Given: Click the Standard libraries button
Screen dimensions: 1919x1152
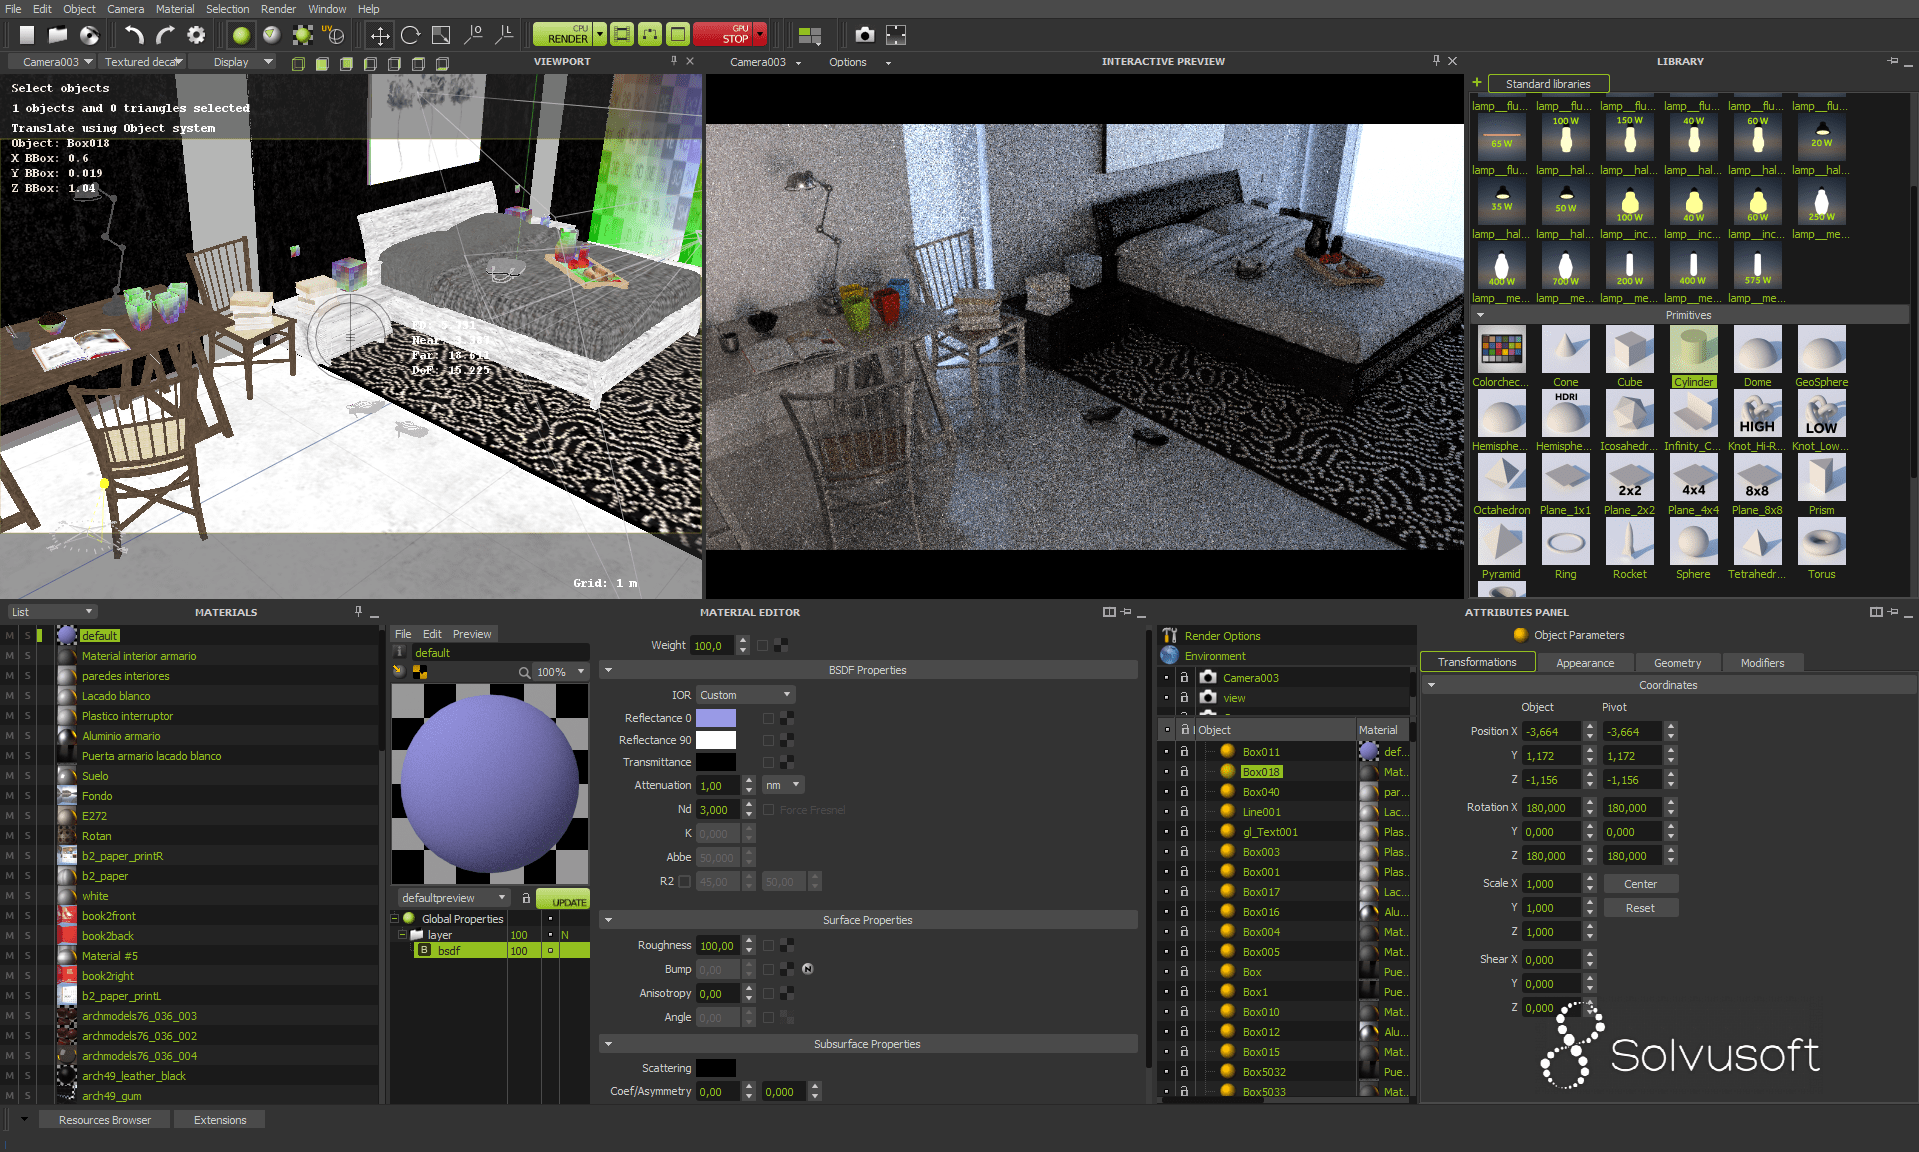Looking at the screenshot, I should pos(1548,84).
